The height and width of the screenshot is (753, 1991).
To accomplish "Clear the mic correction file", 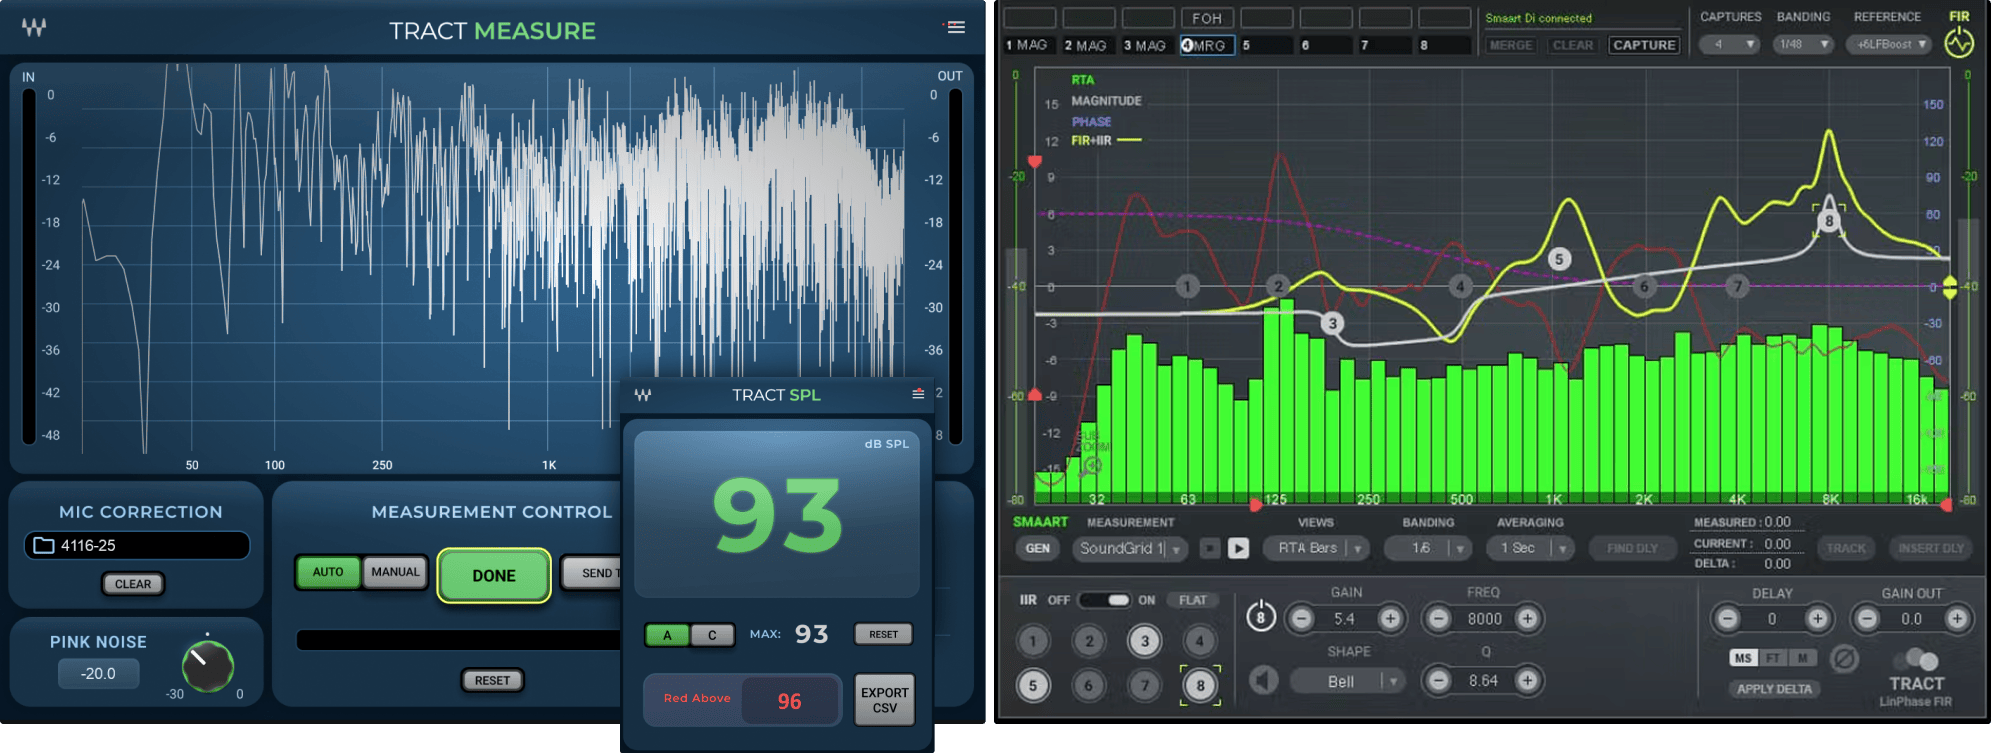I will point(133,584).
